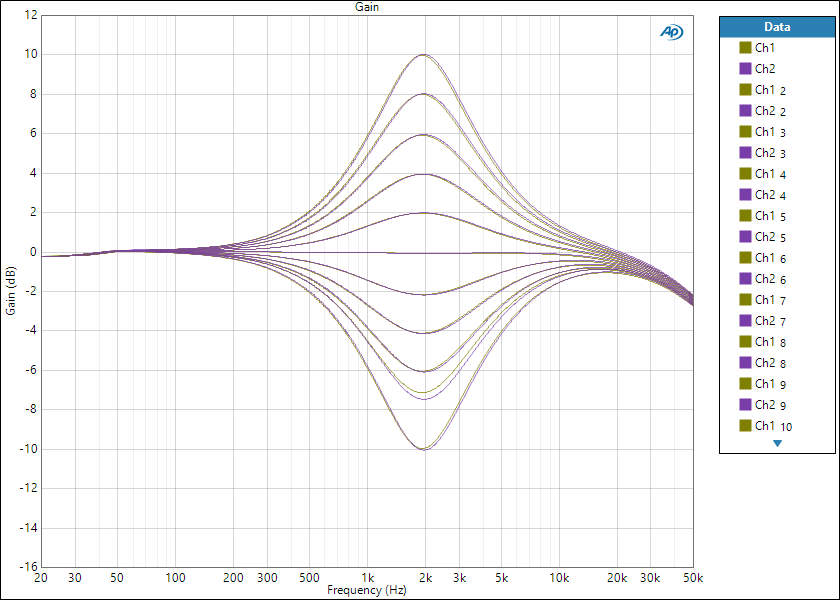Select the Ch1 5 legend label
The image size is (840, 600).
pos(770,216)
